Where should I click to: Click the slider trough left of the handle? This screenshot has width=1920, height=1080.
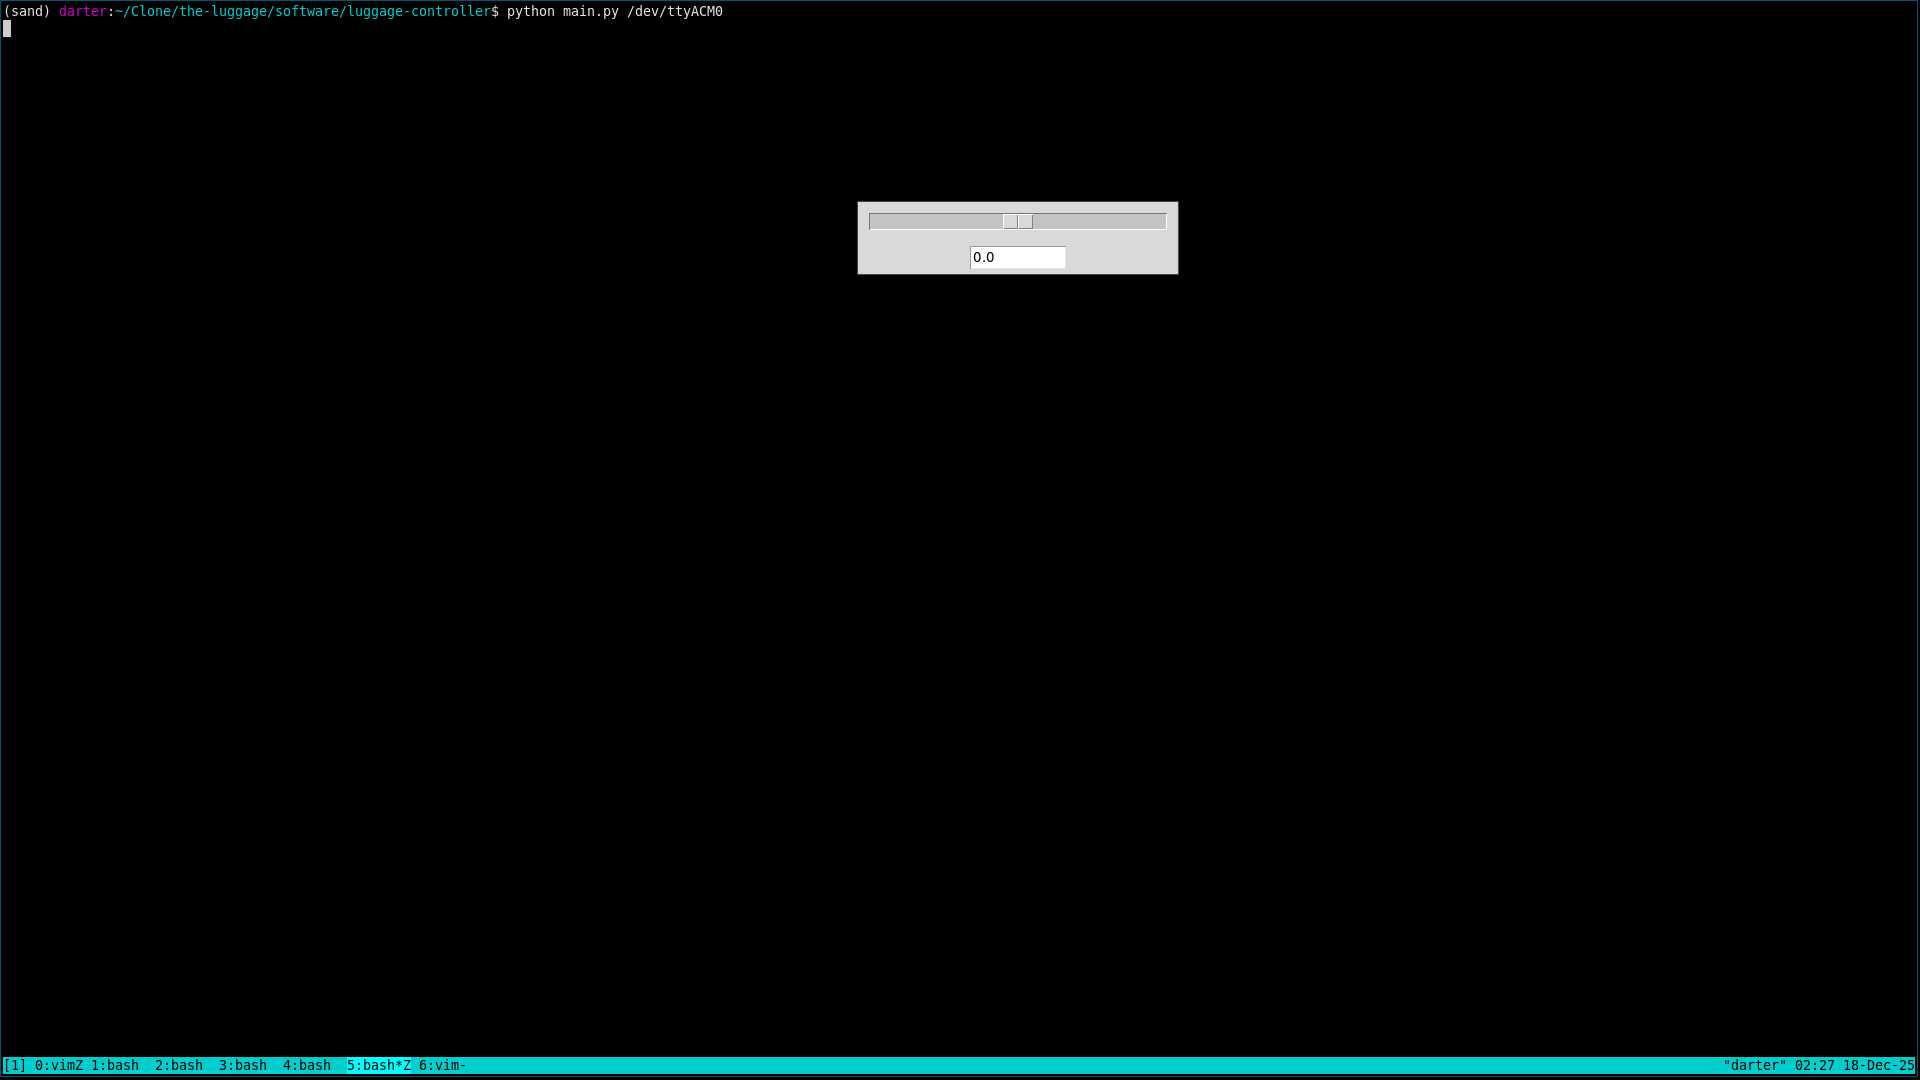935,221
